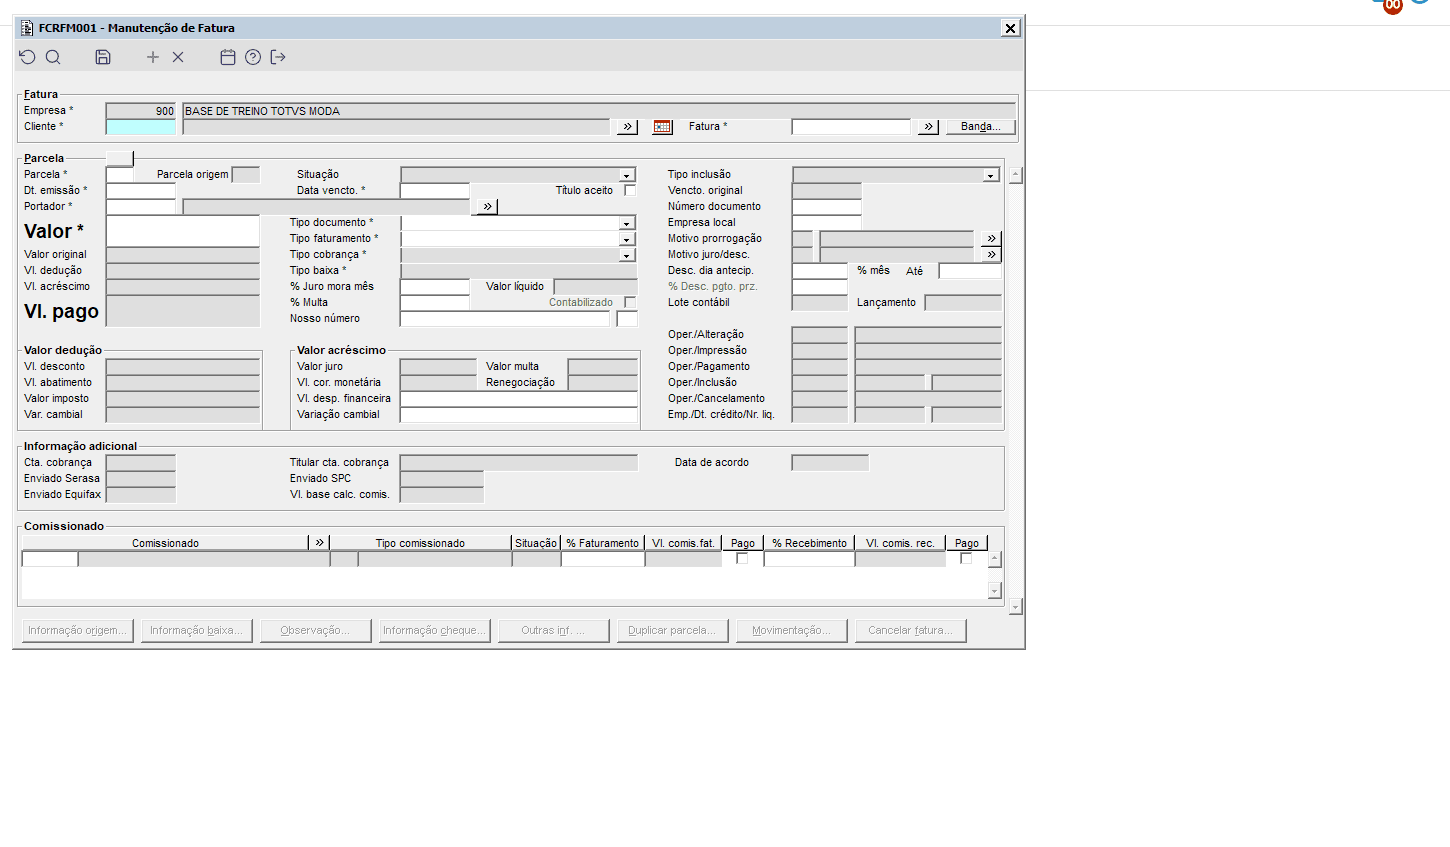Click the Outras inf. ... button
Screen dimensions: 1450x847
pos(553,630)
